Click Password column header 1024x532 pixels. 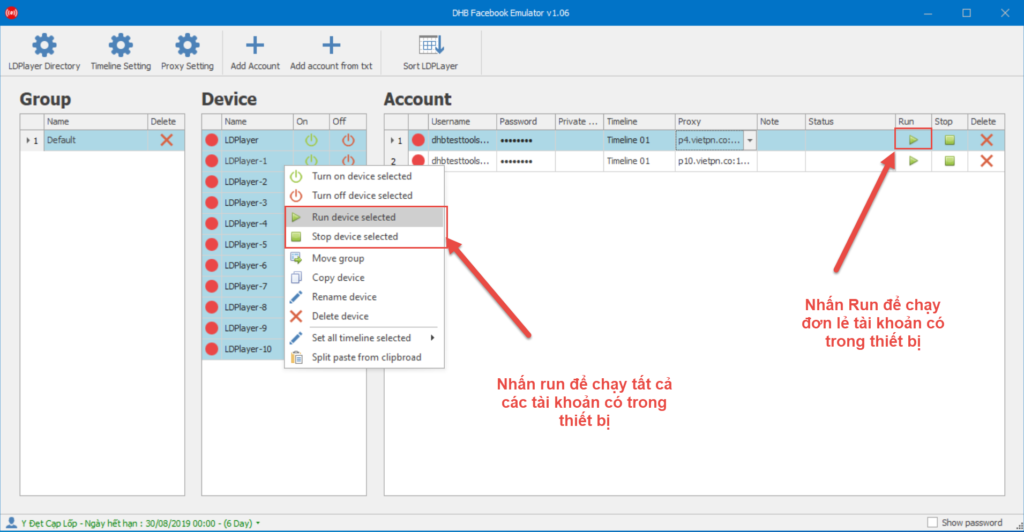[526, 121]
